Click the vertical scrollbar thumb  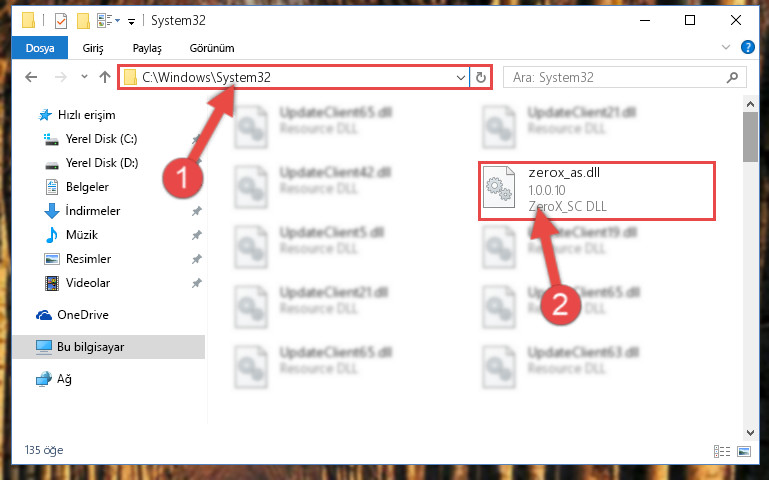click(x=750, y=137)
